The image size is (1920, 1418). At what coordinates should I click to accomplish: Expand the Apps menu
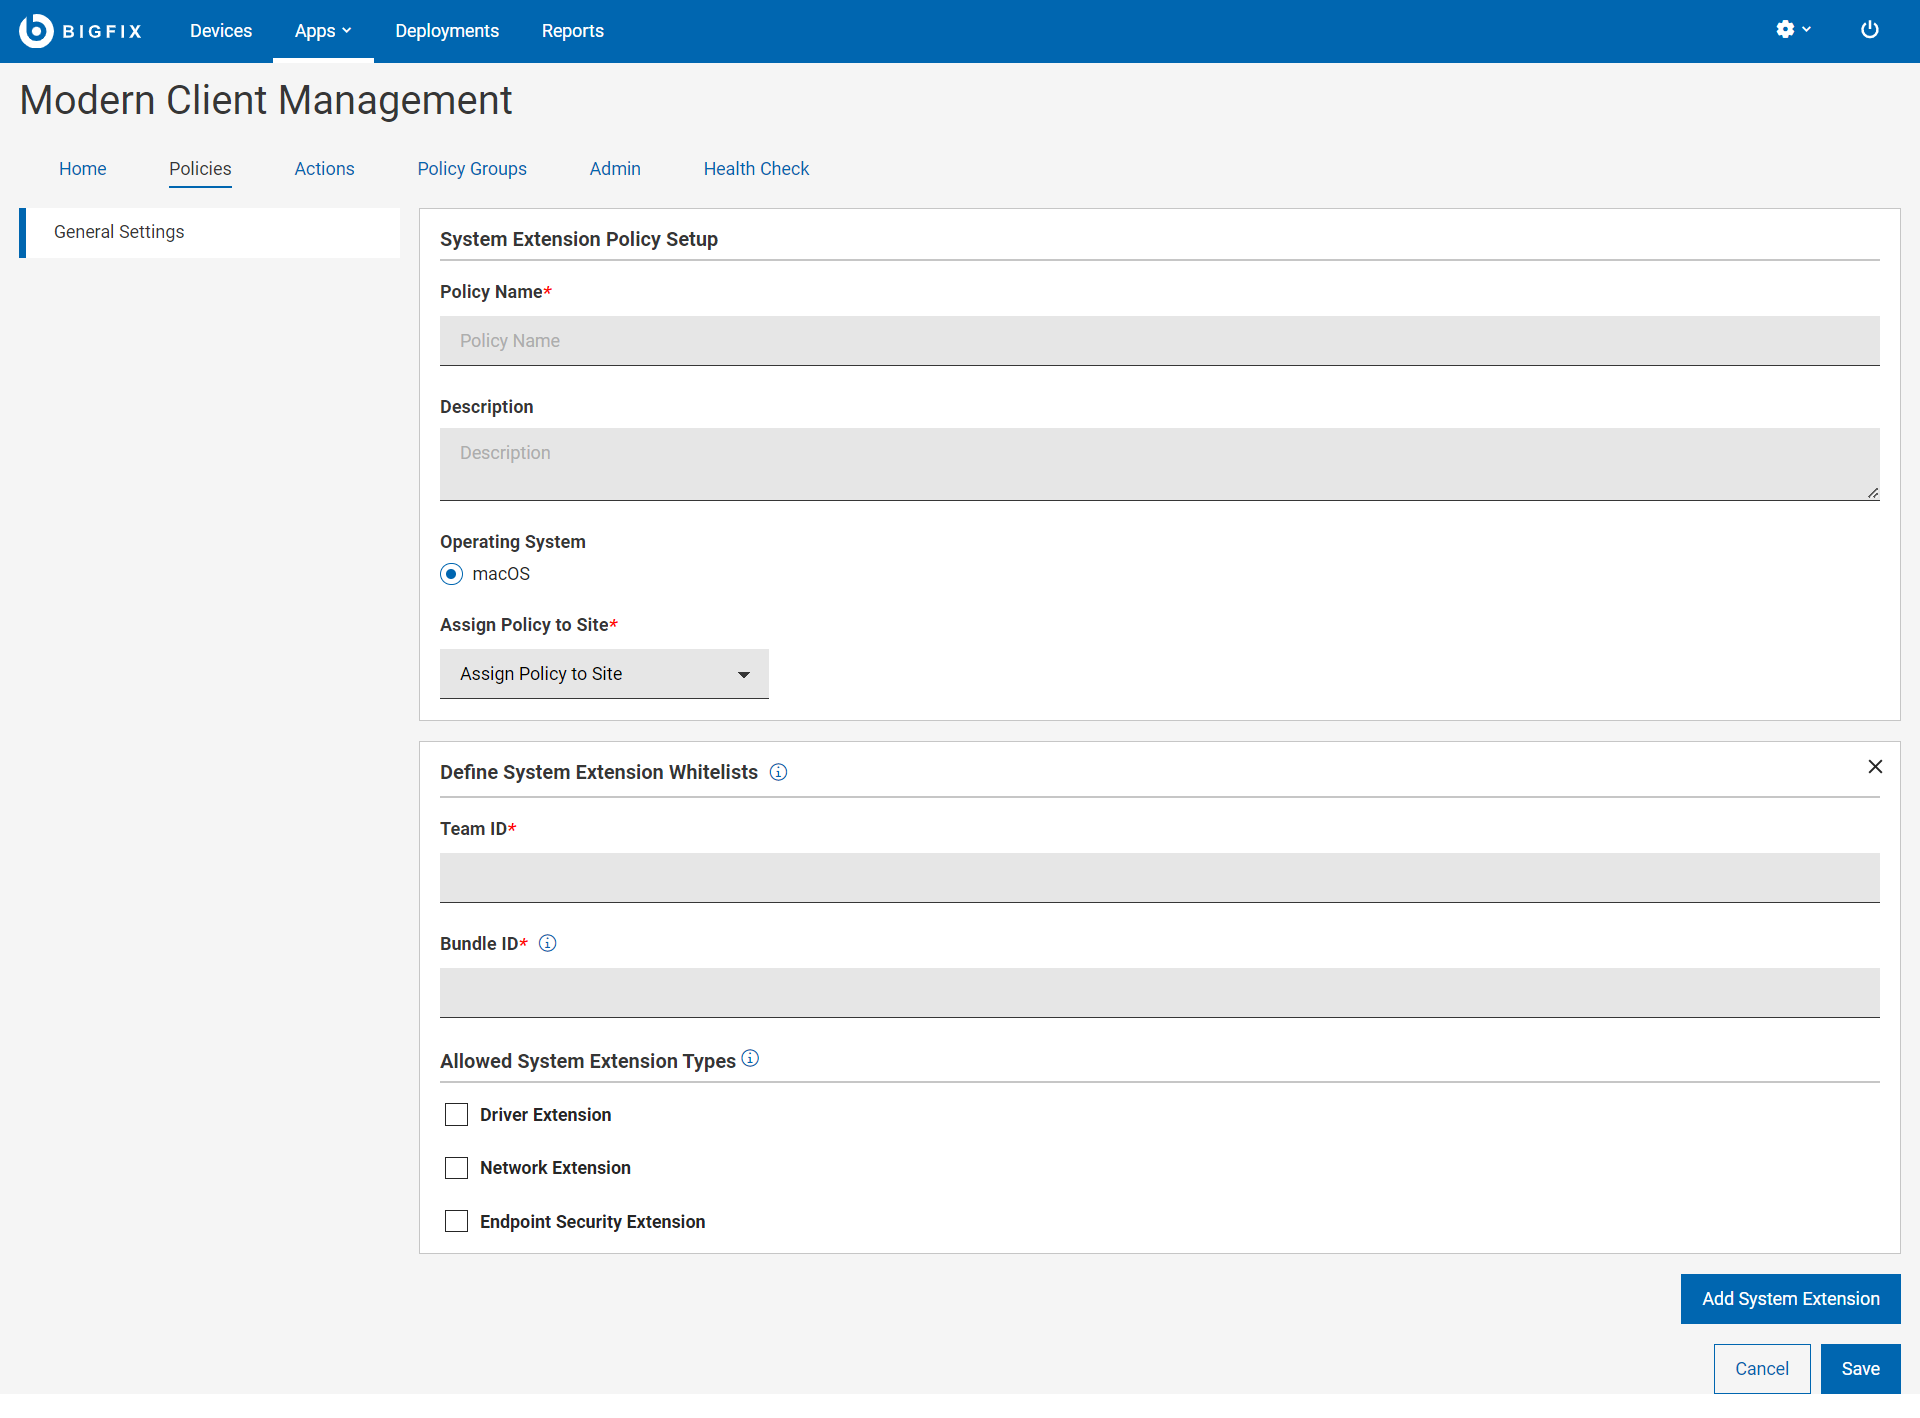[x=322, y=31]
